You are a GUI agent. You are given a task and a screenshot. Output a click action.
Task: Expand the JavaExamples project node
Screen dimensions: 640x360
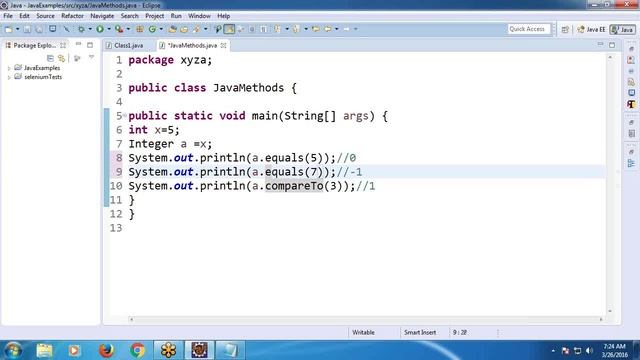(x=9, y=68)
